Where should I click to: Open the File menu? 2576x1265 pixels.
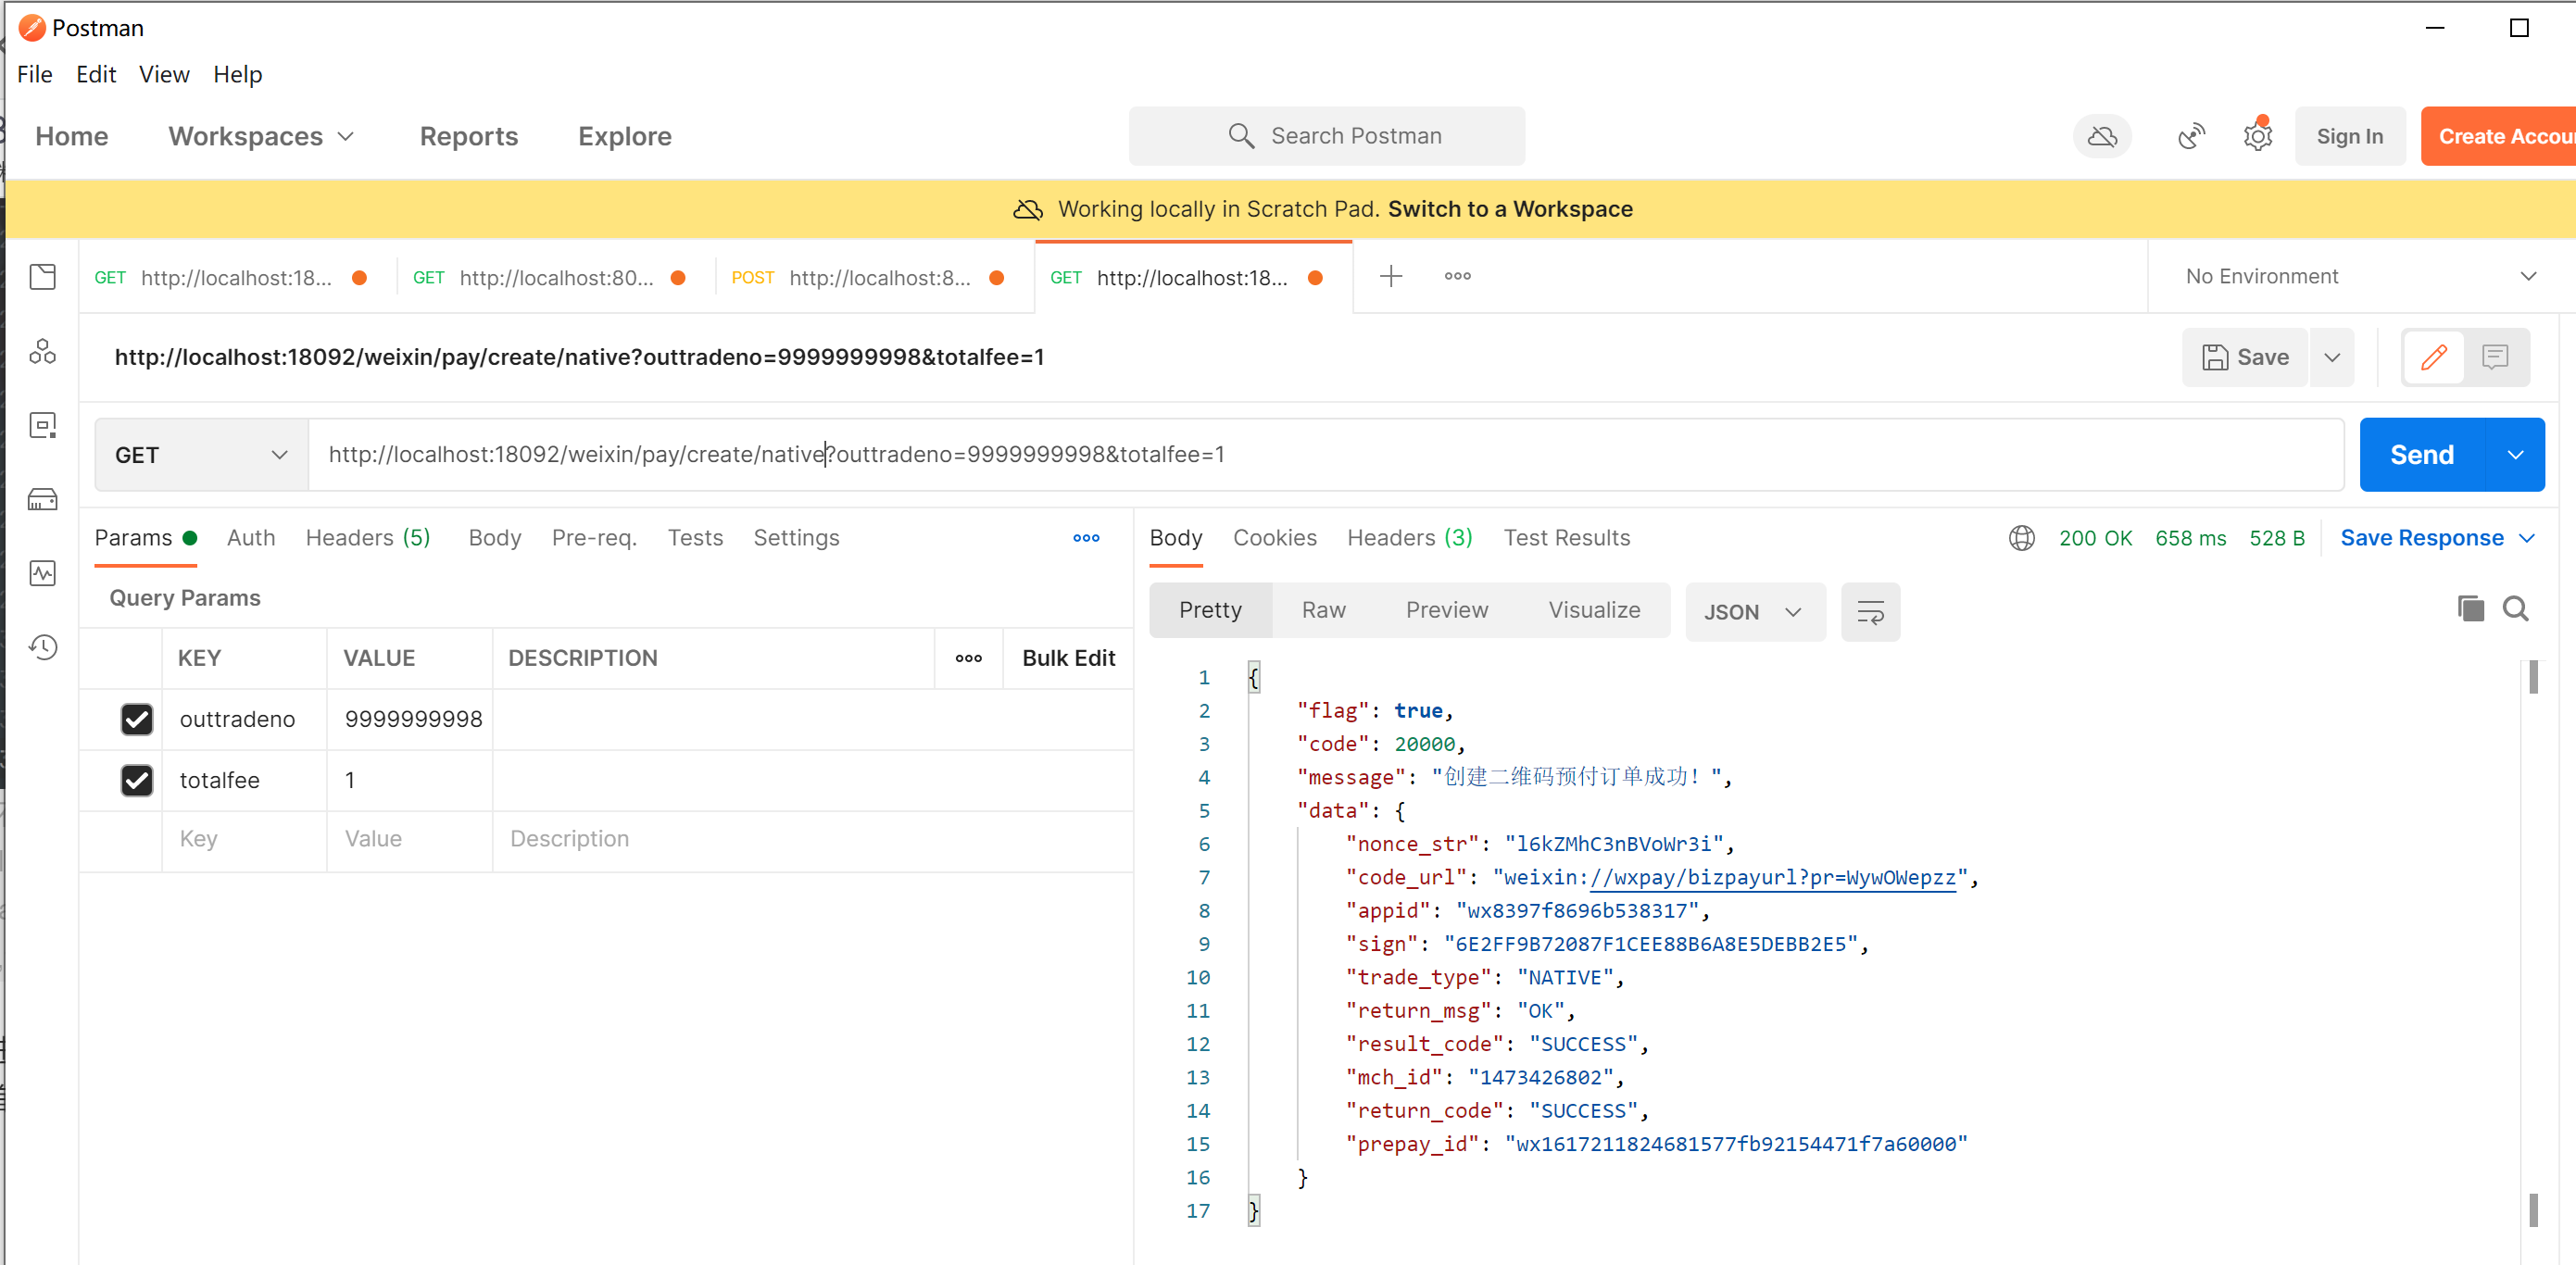pos(35,74)
